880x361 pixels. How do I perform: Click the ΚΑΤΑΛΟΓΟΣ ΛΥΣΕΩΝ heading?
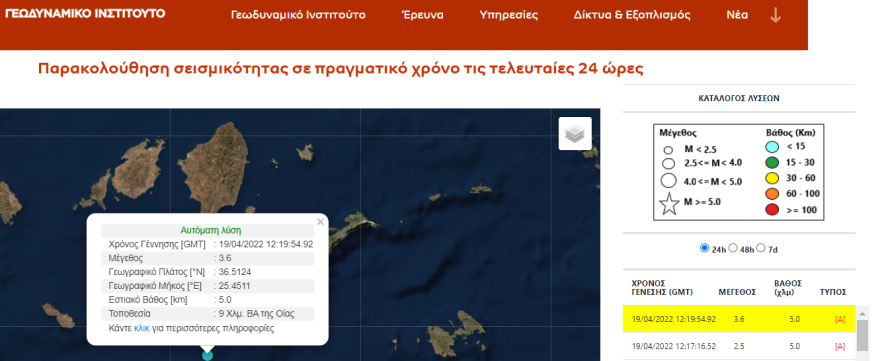pos(739,98)
